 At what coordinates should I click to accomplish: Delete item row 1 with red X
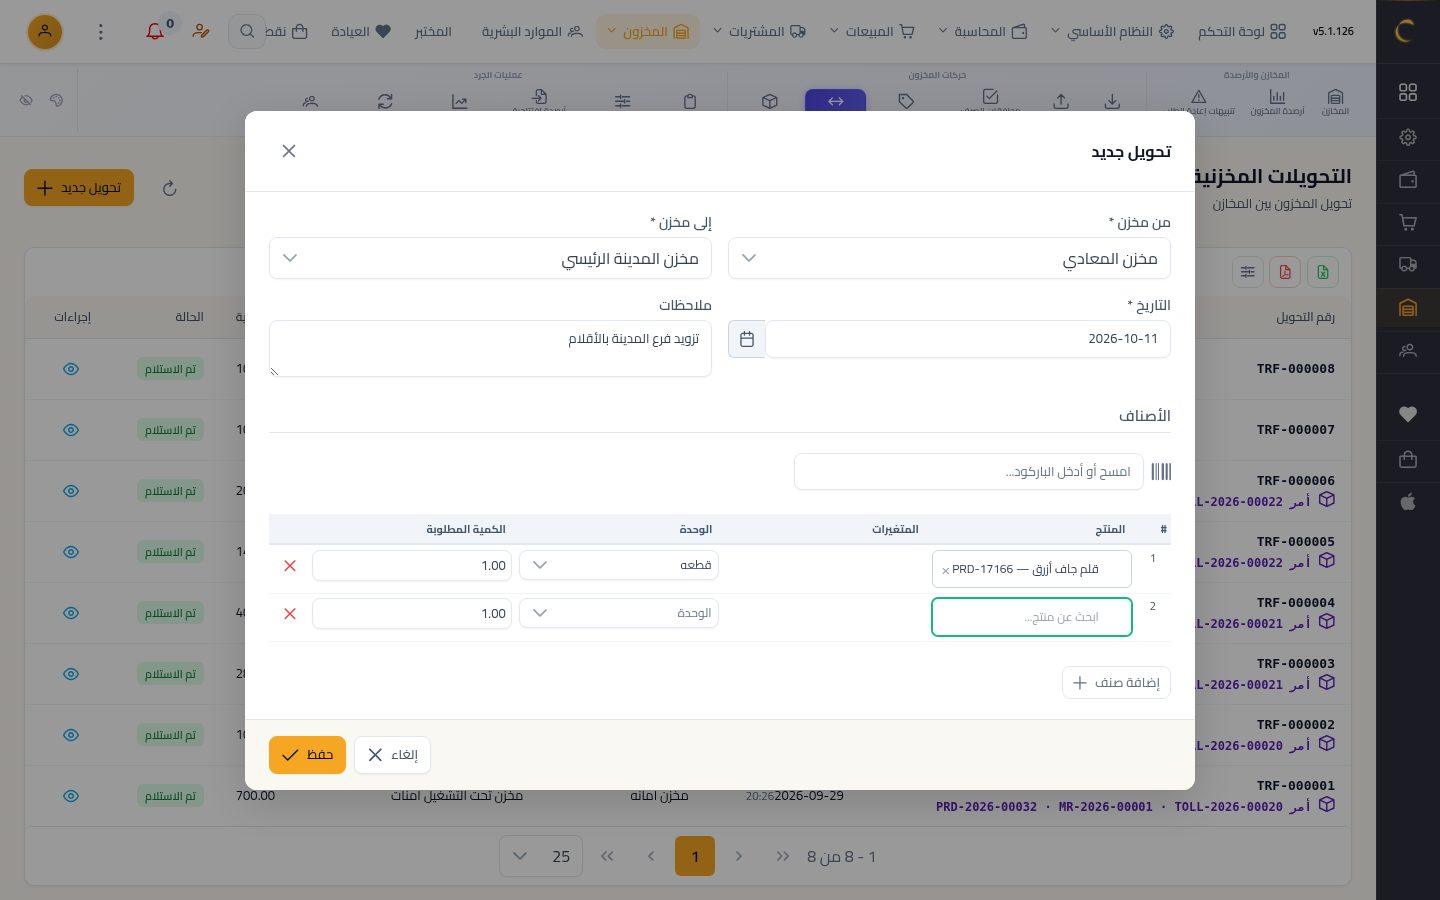290,565
